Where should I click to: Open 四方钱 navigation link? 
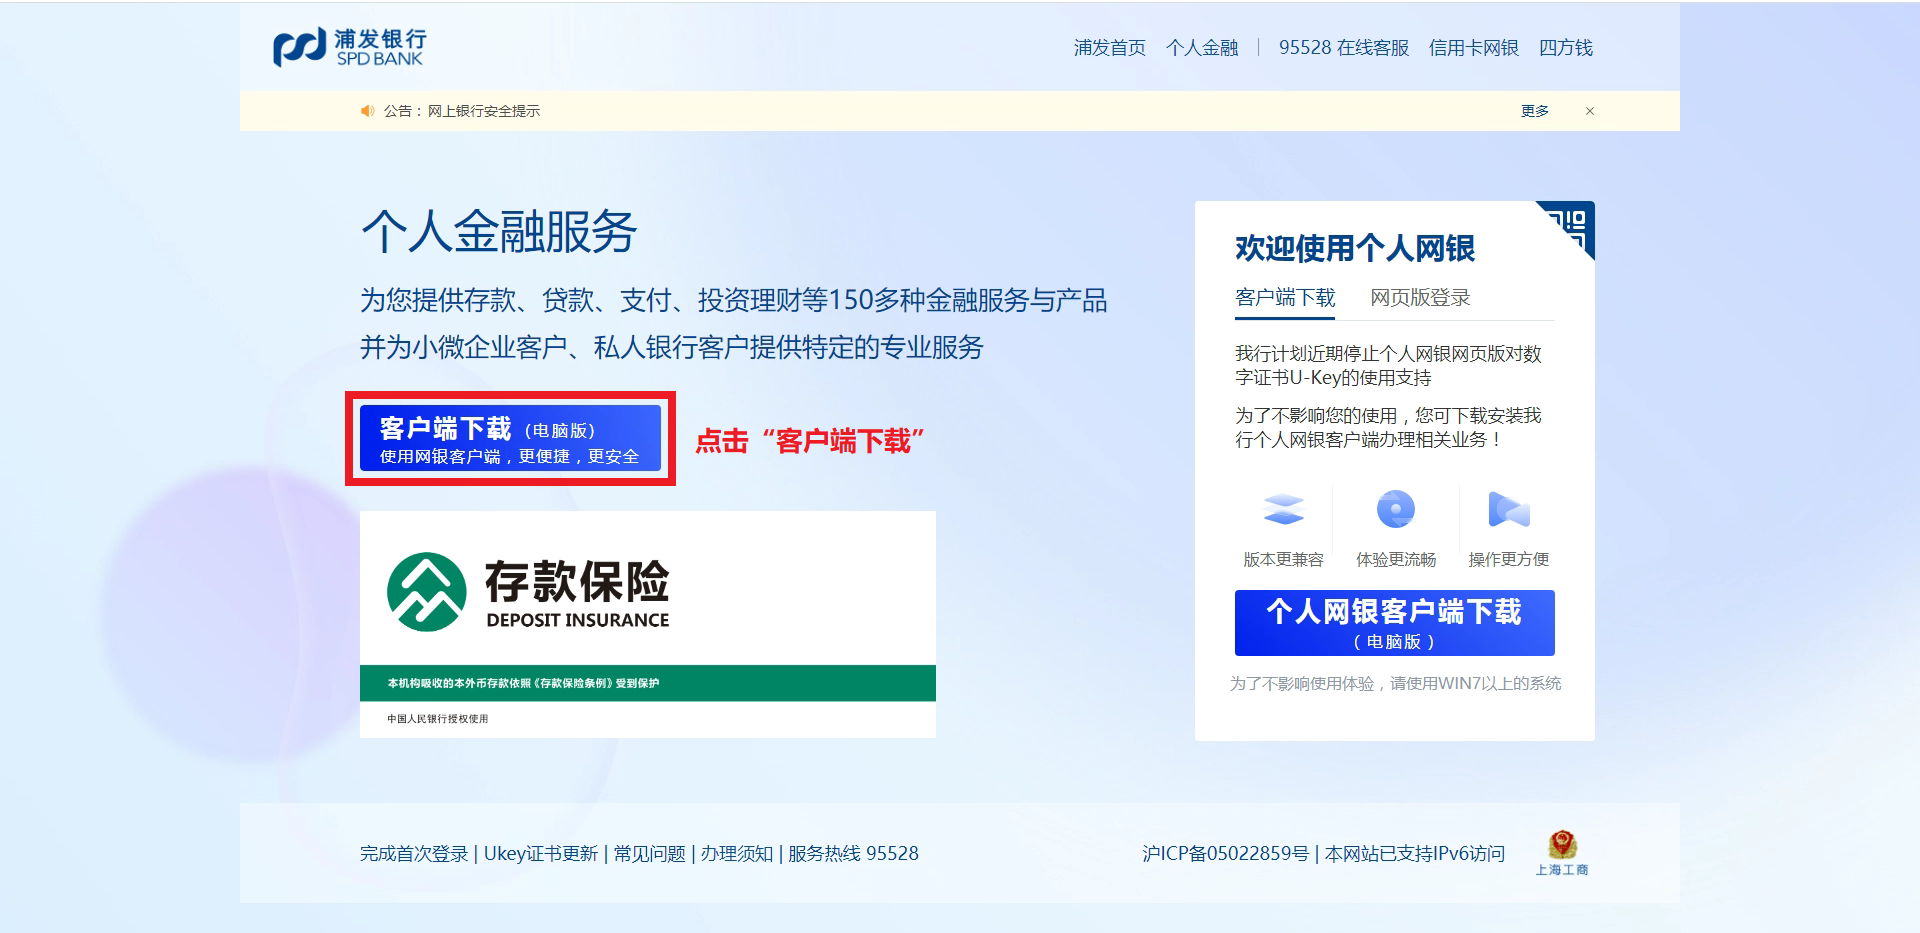1566,48
